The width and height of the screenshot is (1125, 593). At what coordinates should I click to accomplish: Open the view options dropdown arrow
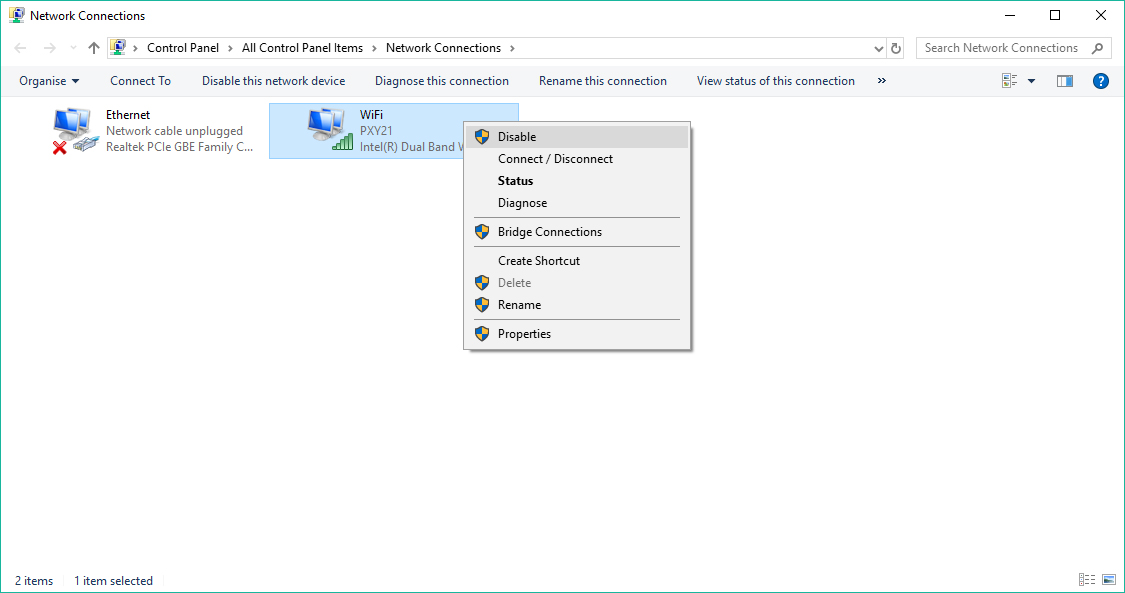tap(1030, 80)
